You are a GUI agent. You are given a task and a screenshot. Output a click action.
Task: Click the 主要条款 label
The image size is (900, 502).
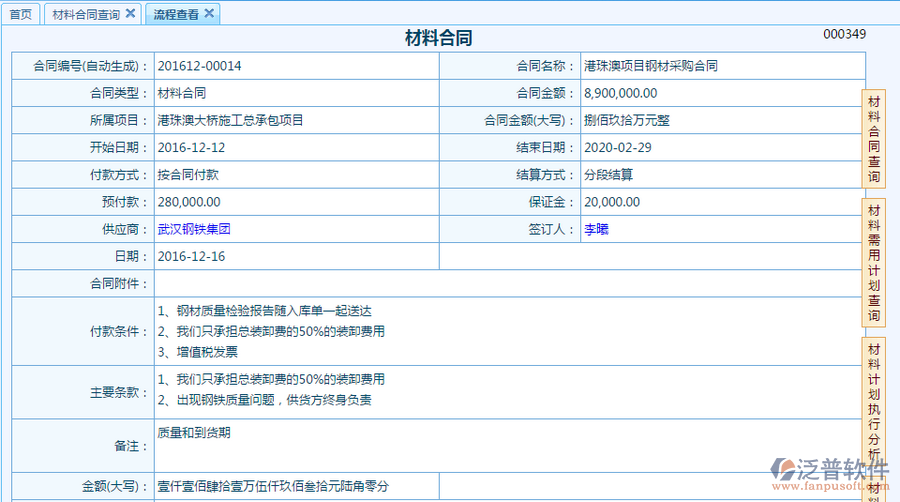coord(118,392)
